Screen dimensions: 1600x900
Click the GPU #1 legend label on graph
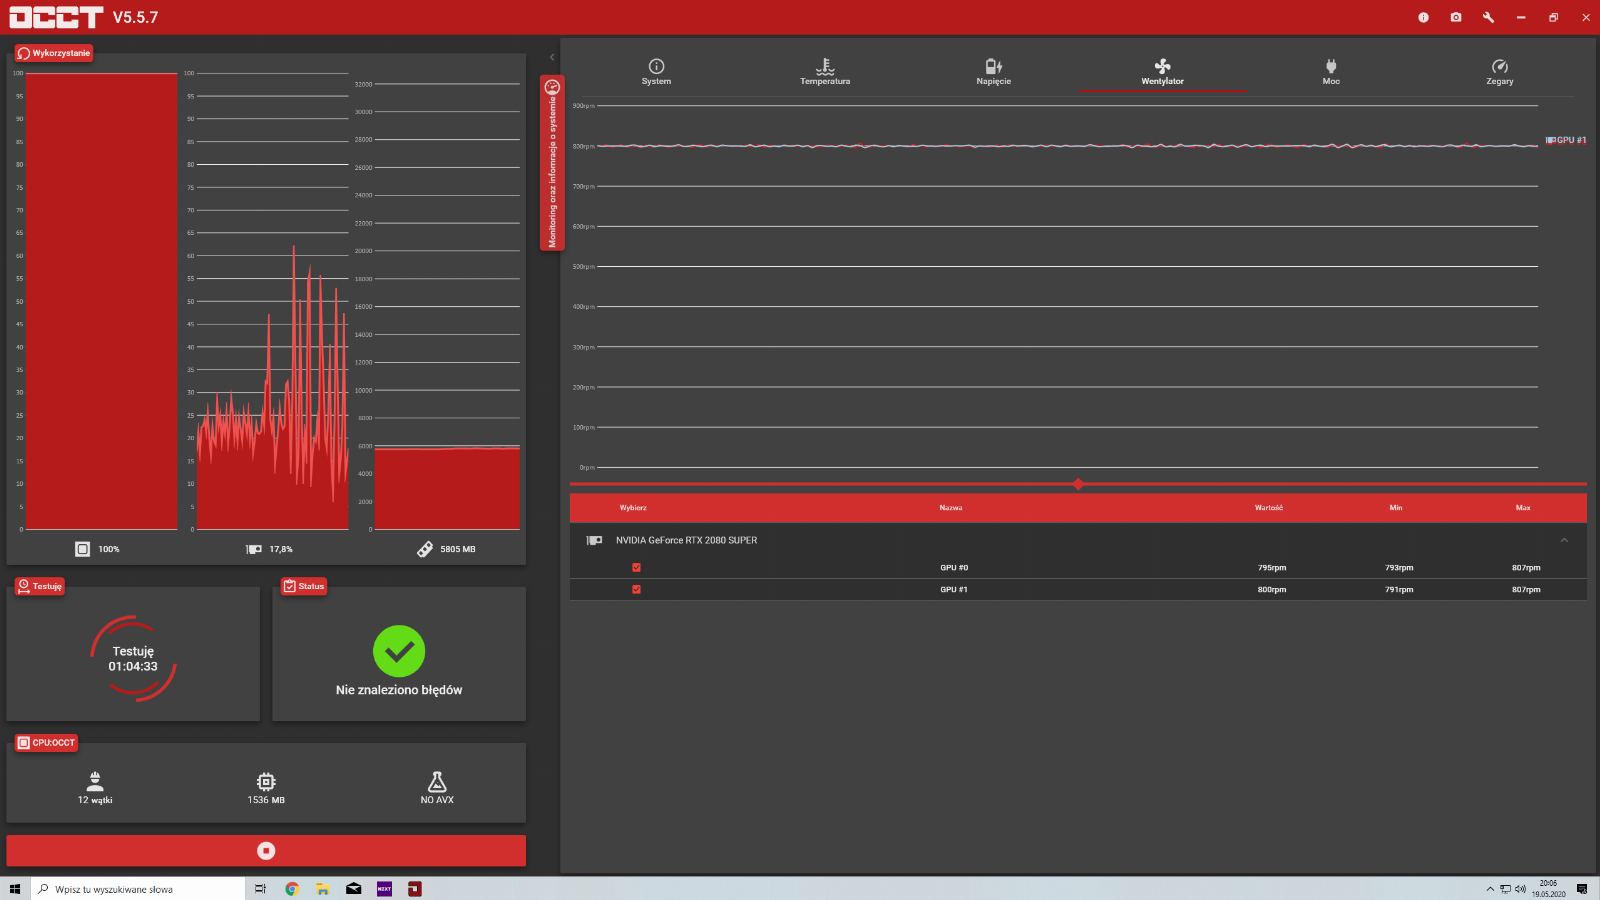pos(1566,140)
